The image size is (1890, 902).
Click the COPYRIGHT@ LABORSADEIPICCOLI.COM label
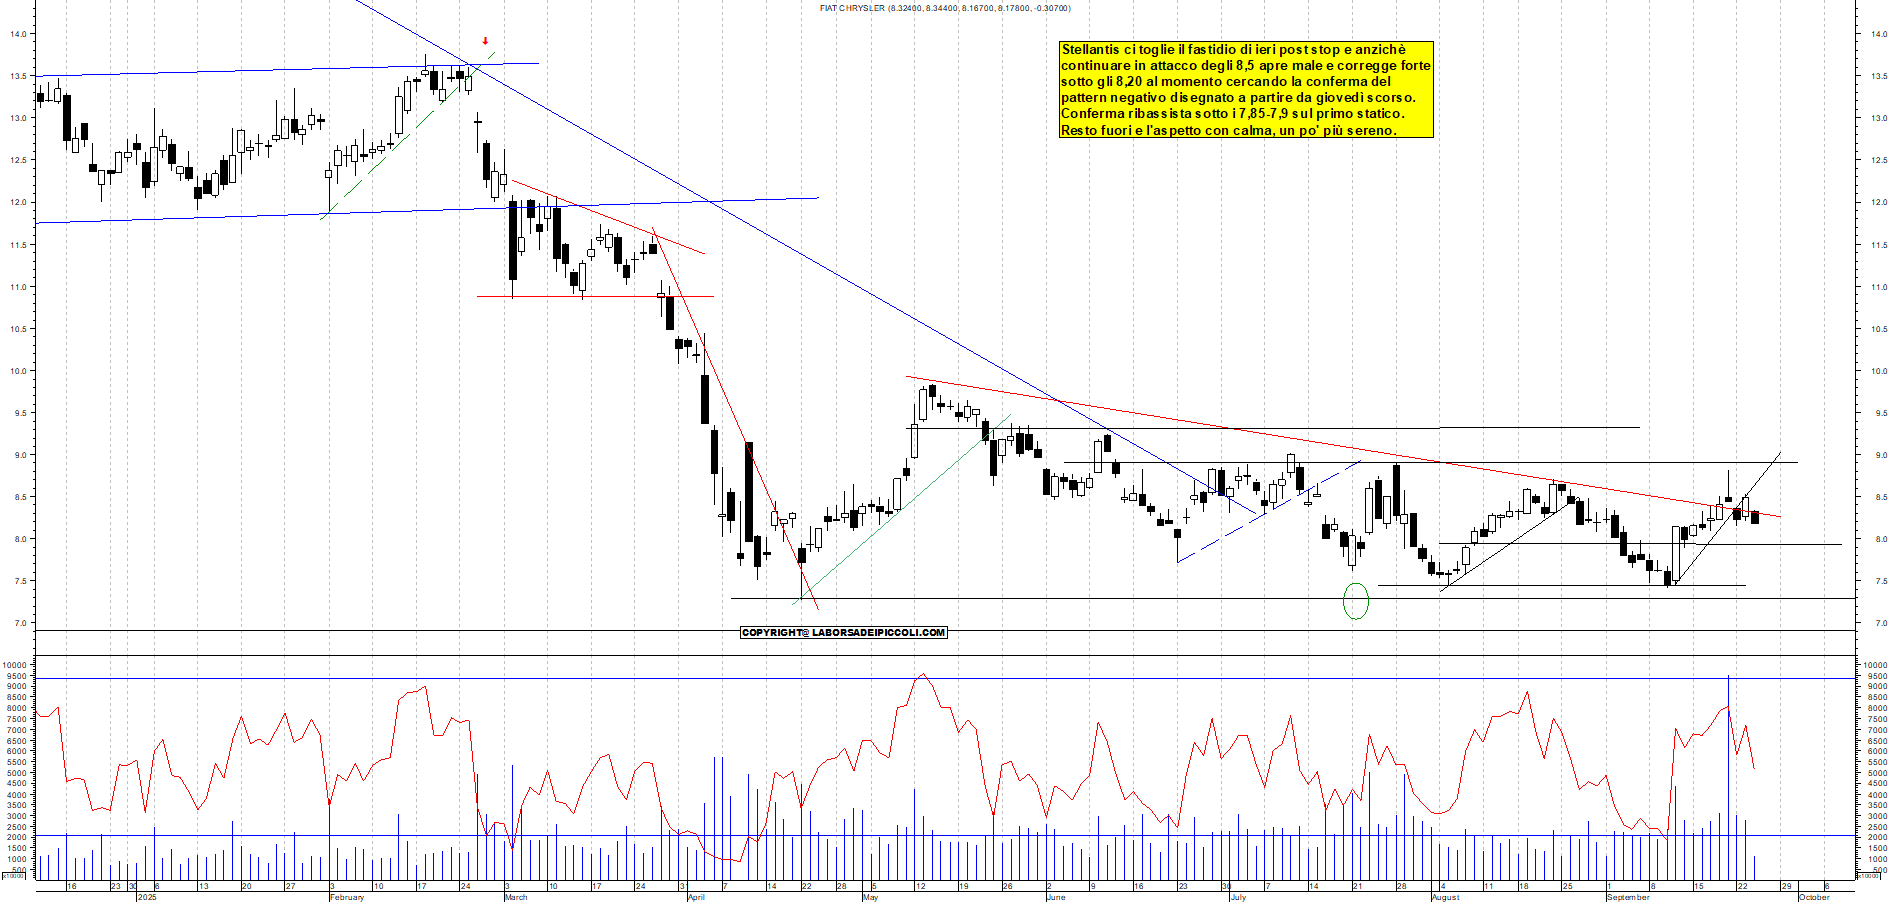click(x=843, y=632)
